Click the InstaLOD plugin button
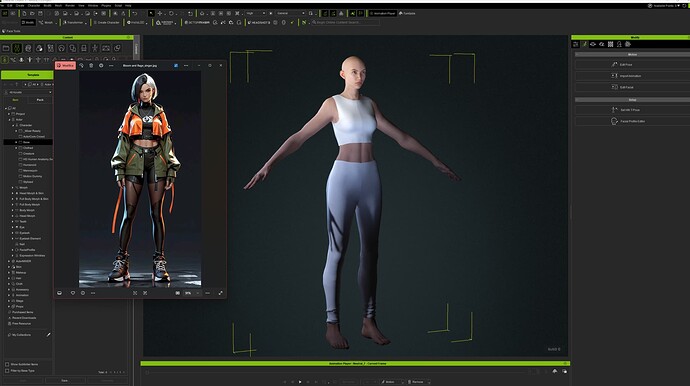This screenshot has width=690, height=386. 136,22
